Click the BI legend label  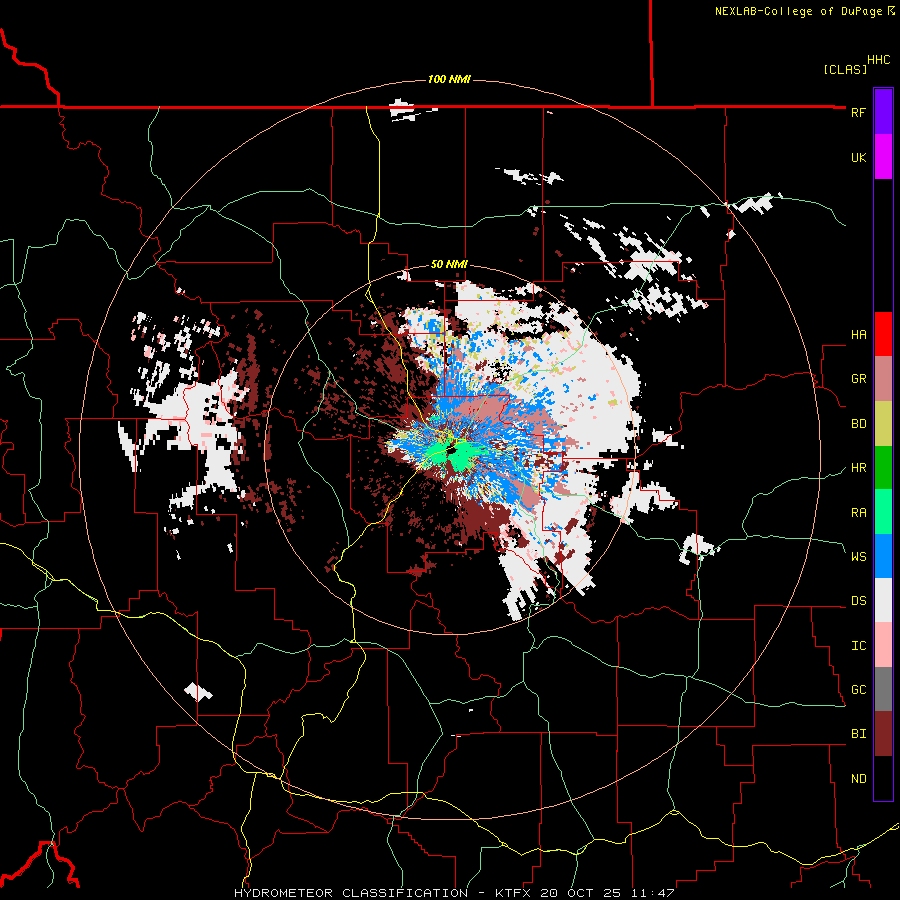(x=858, y=734)
